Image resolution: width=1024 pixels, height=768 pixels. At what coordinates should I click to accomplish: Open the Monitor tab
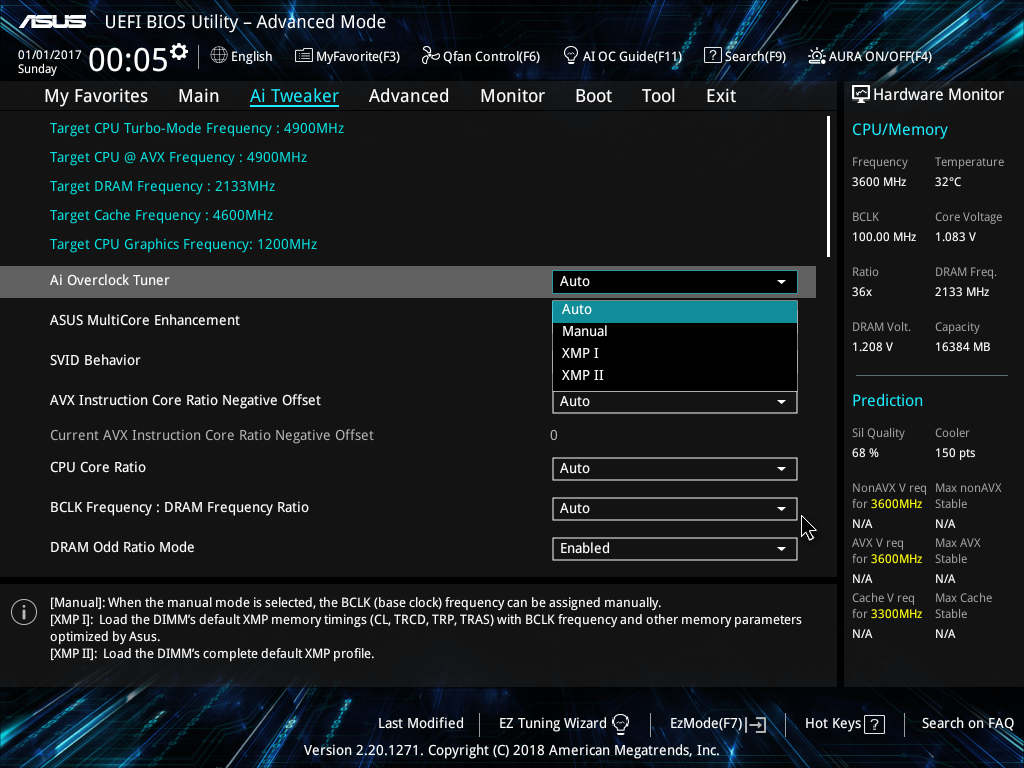[512, 96]
